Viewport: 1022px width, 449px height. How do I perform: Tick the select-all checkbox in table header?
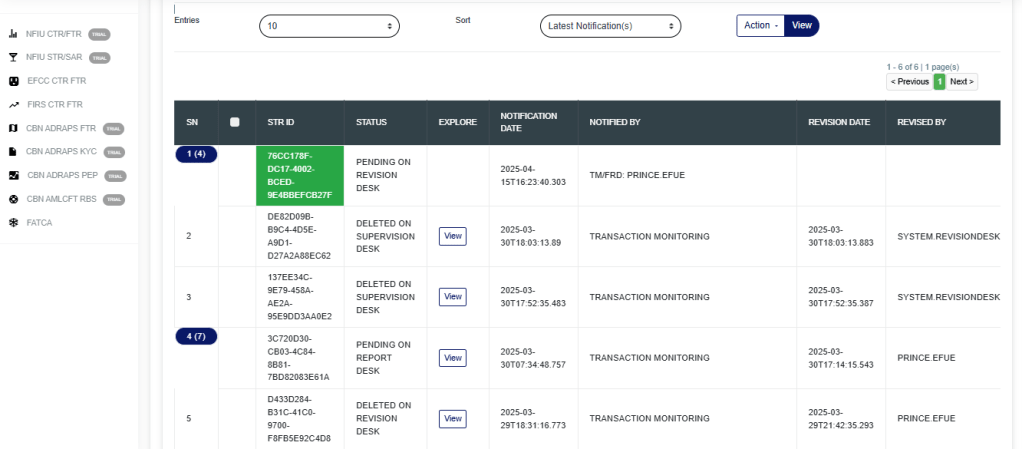[x=234, y=122]
